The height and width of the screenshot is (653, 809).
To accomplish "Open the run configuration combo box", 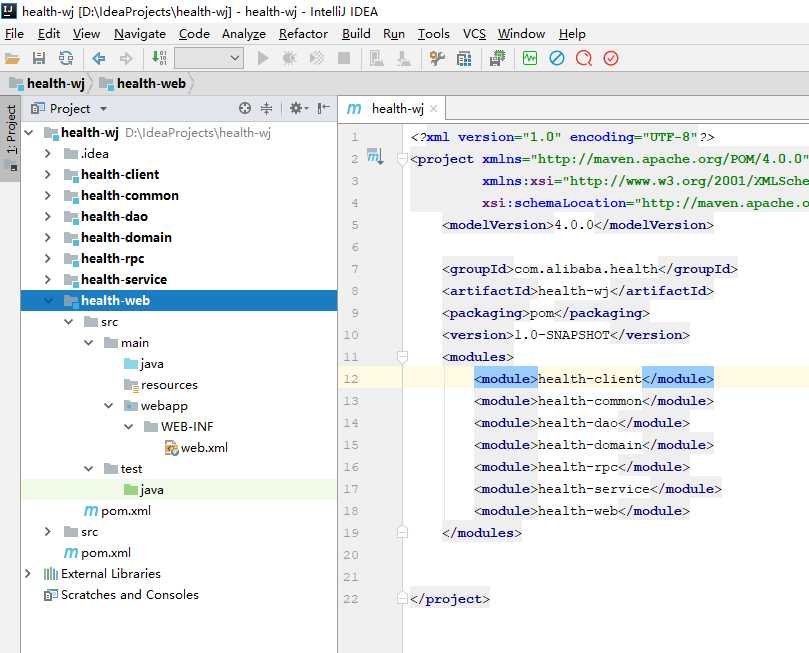I will pyautogui.click(x=208, y=58).
